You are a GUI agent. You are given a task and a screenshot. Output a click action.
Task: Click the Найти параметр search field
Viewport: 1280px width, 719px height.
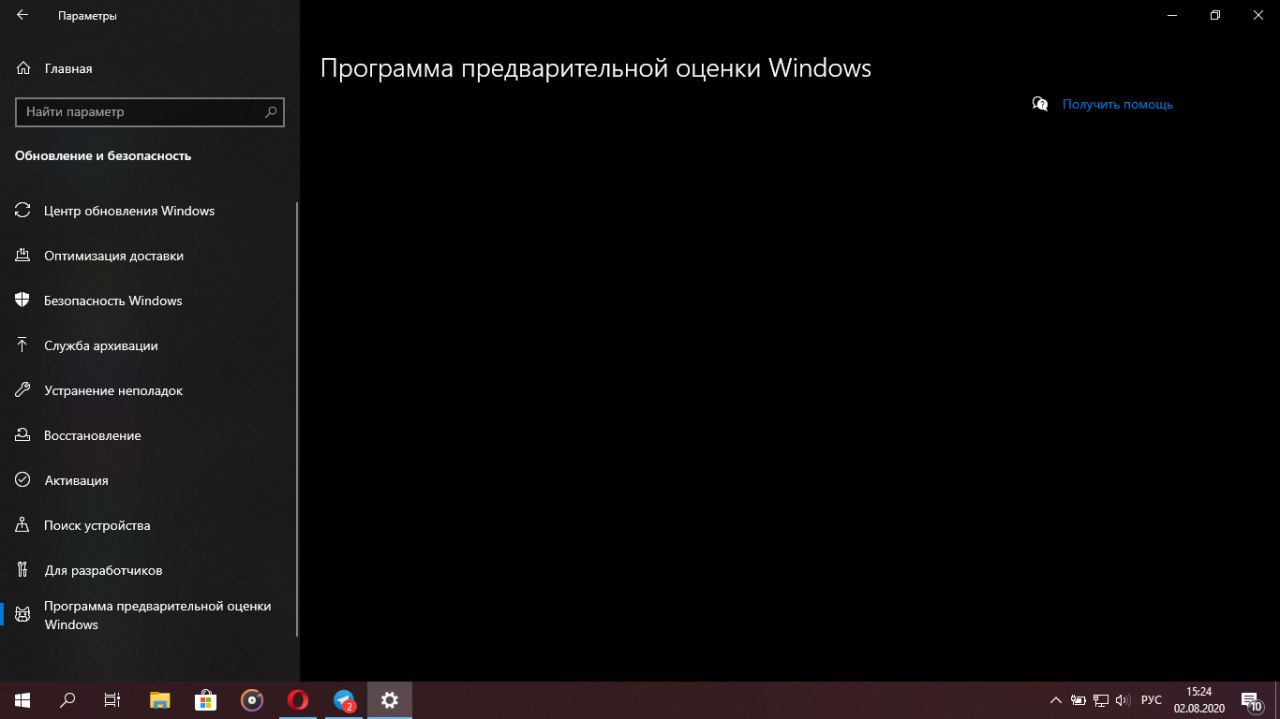point(150,112)
